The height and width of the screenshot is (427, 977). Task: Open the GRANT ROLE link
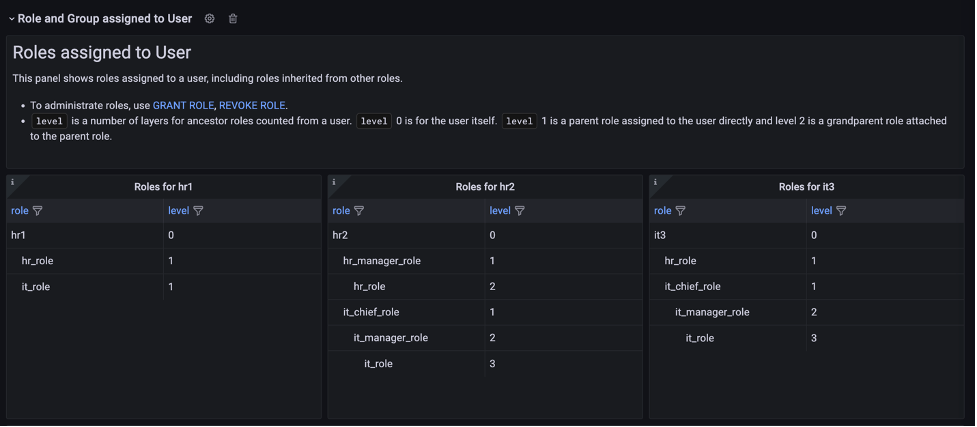coord(183,105)
